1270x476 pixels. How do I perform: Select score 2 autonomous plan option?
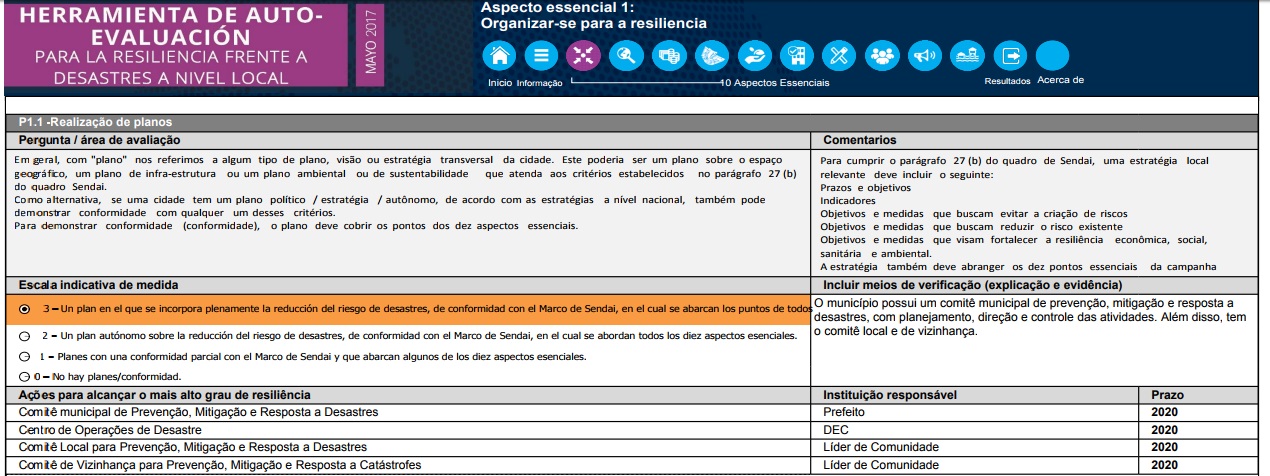[25, 336]
